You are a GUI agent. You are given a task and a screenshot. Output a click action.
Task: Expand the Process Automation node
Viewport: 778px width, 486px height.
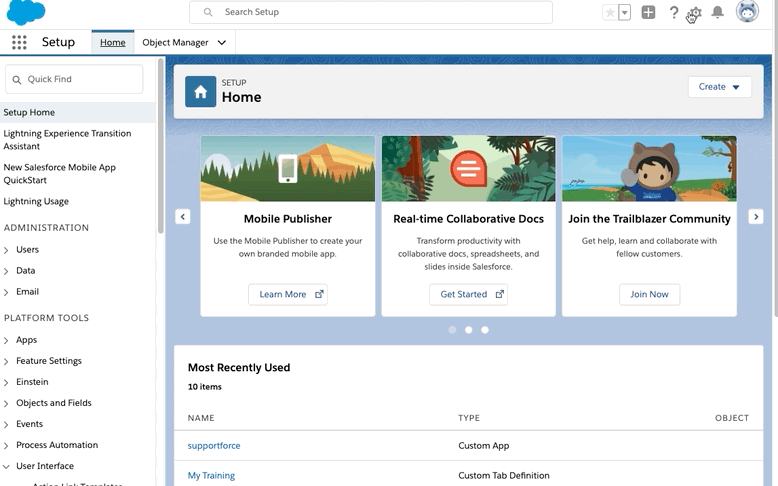[x=6, y=446]
